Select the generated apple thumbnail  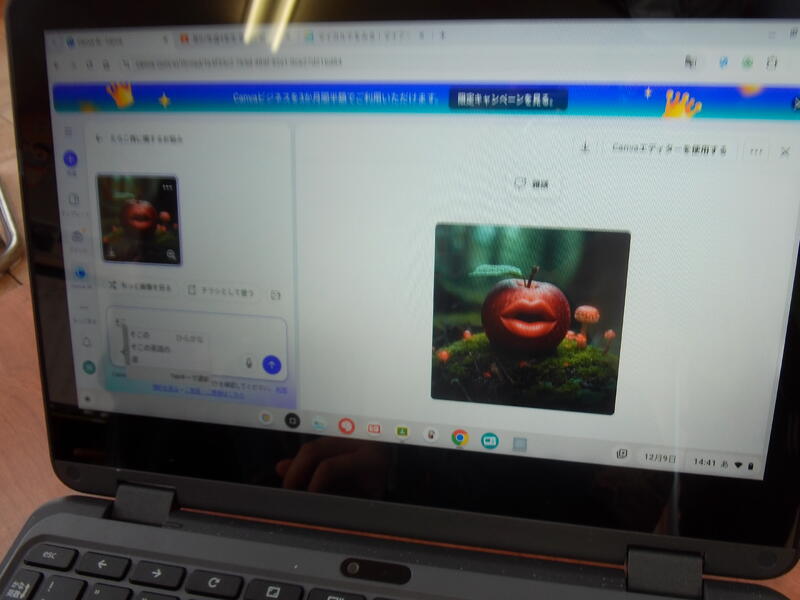click(x=139, y=220)
